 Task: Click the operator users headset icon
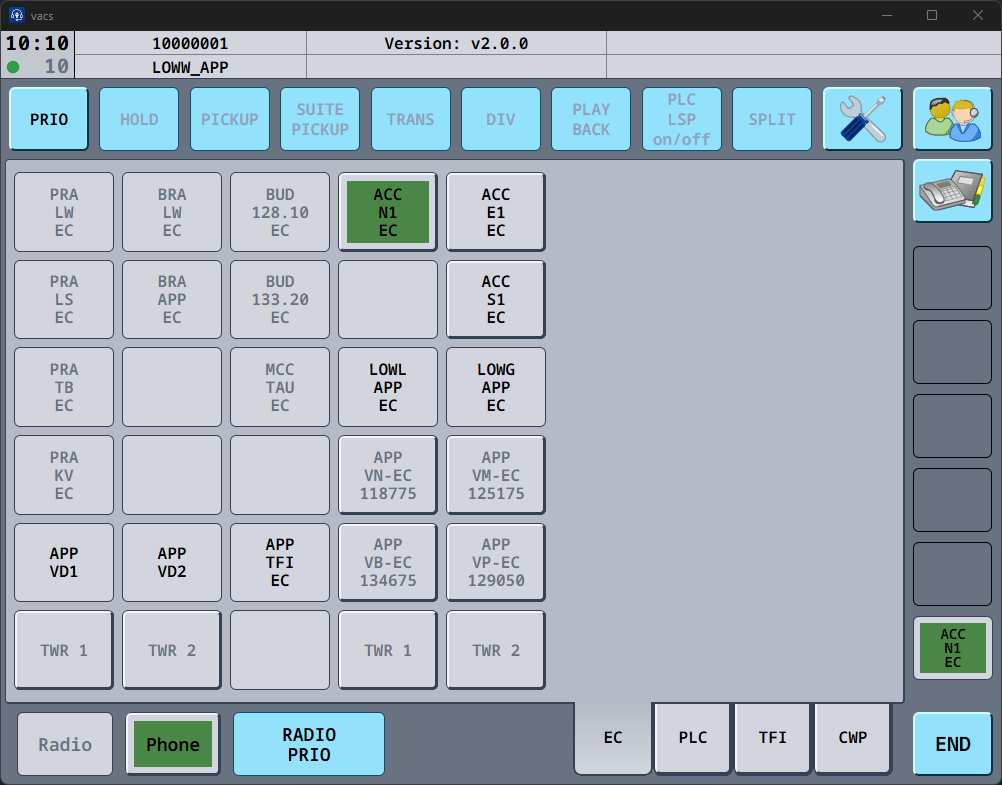tap(952, 119)
